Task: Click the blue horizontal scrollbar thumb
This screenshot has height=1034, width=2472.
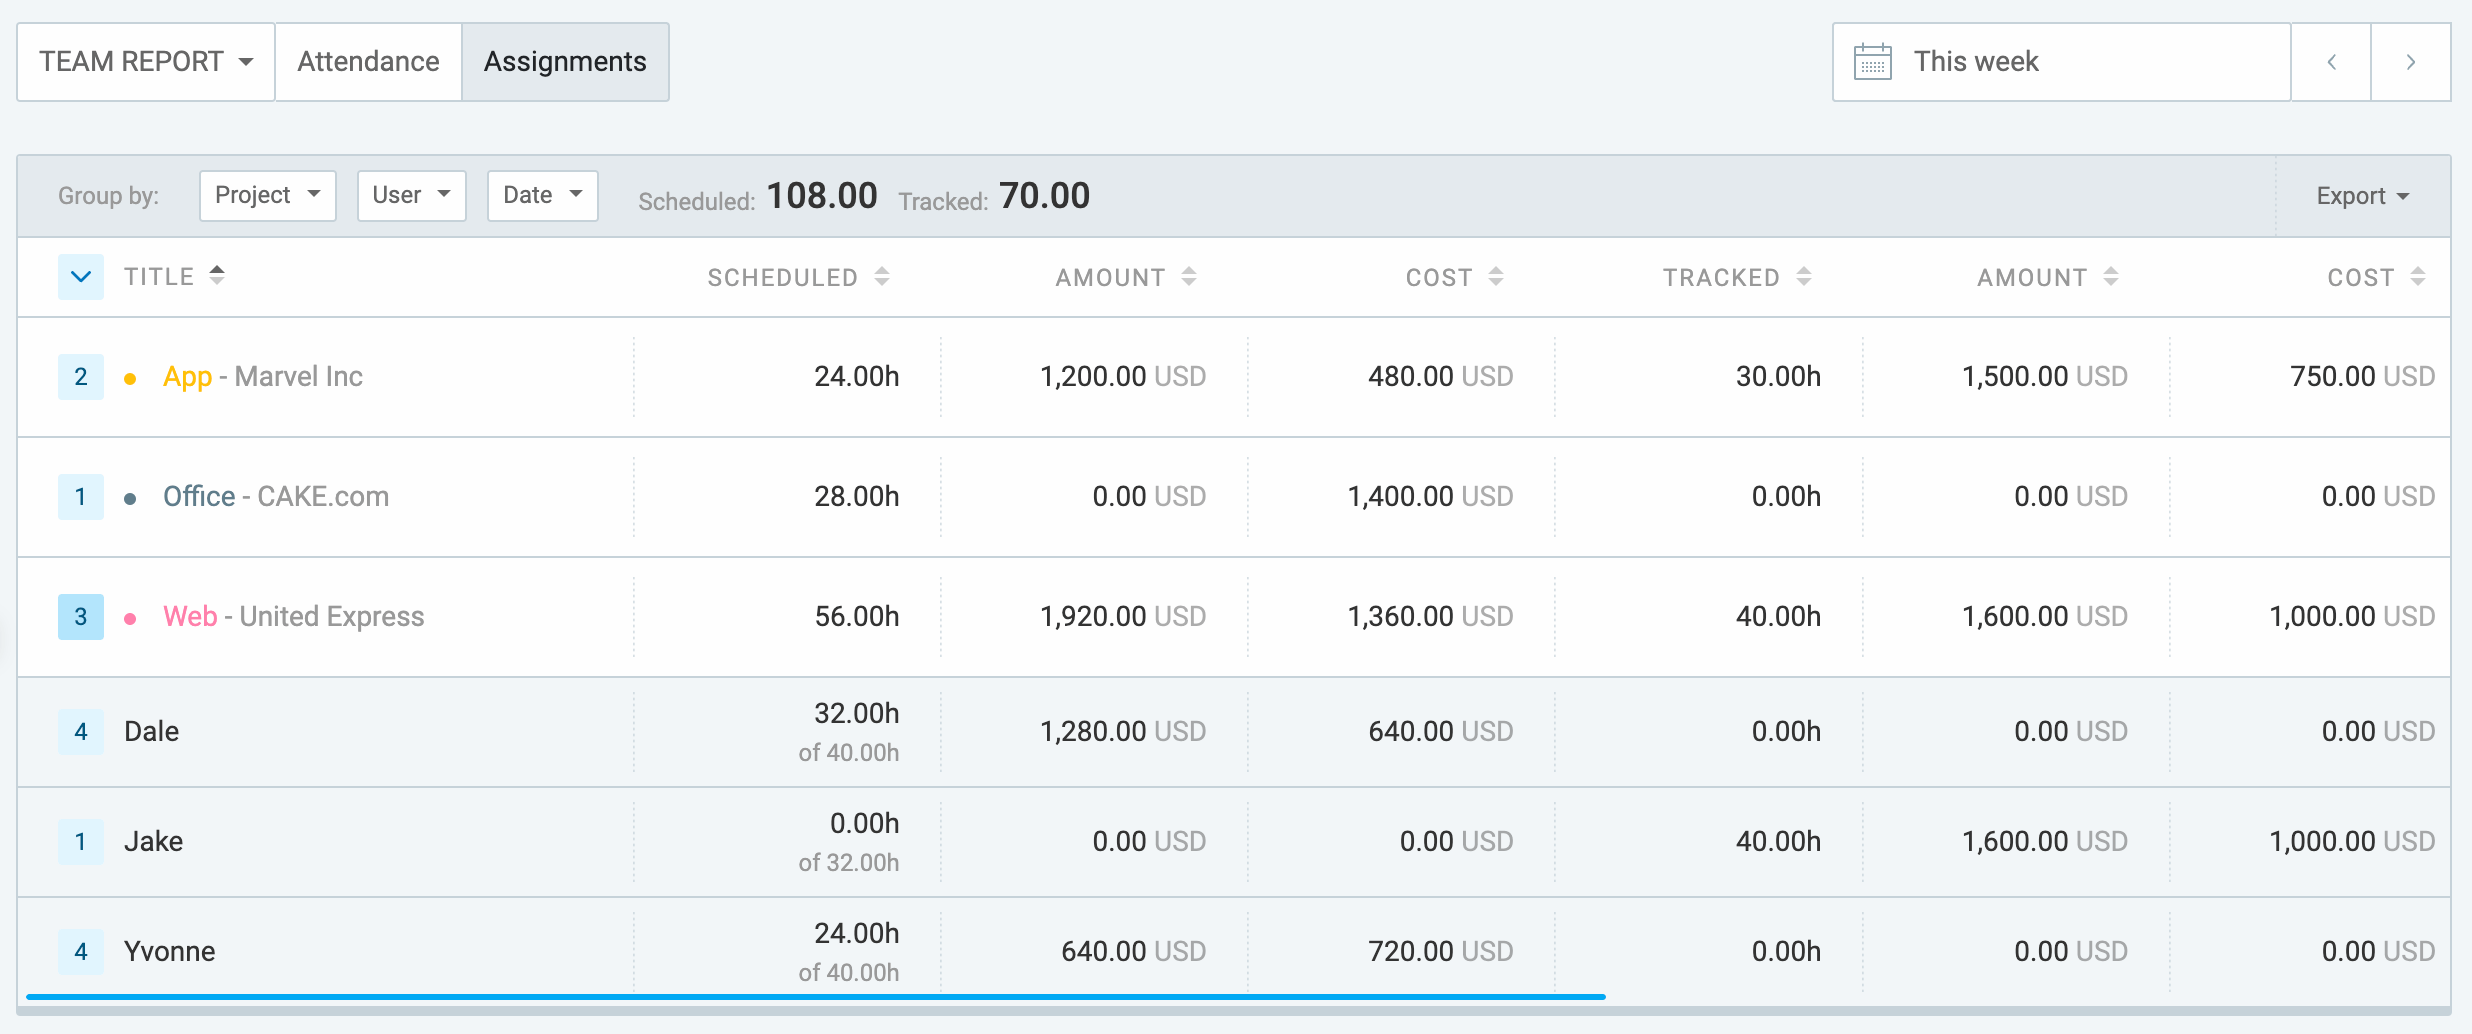Action: [816, 997]
